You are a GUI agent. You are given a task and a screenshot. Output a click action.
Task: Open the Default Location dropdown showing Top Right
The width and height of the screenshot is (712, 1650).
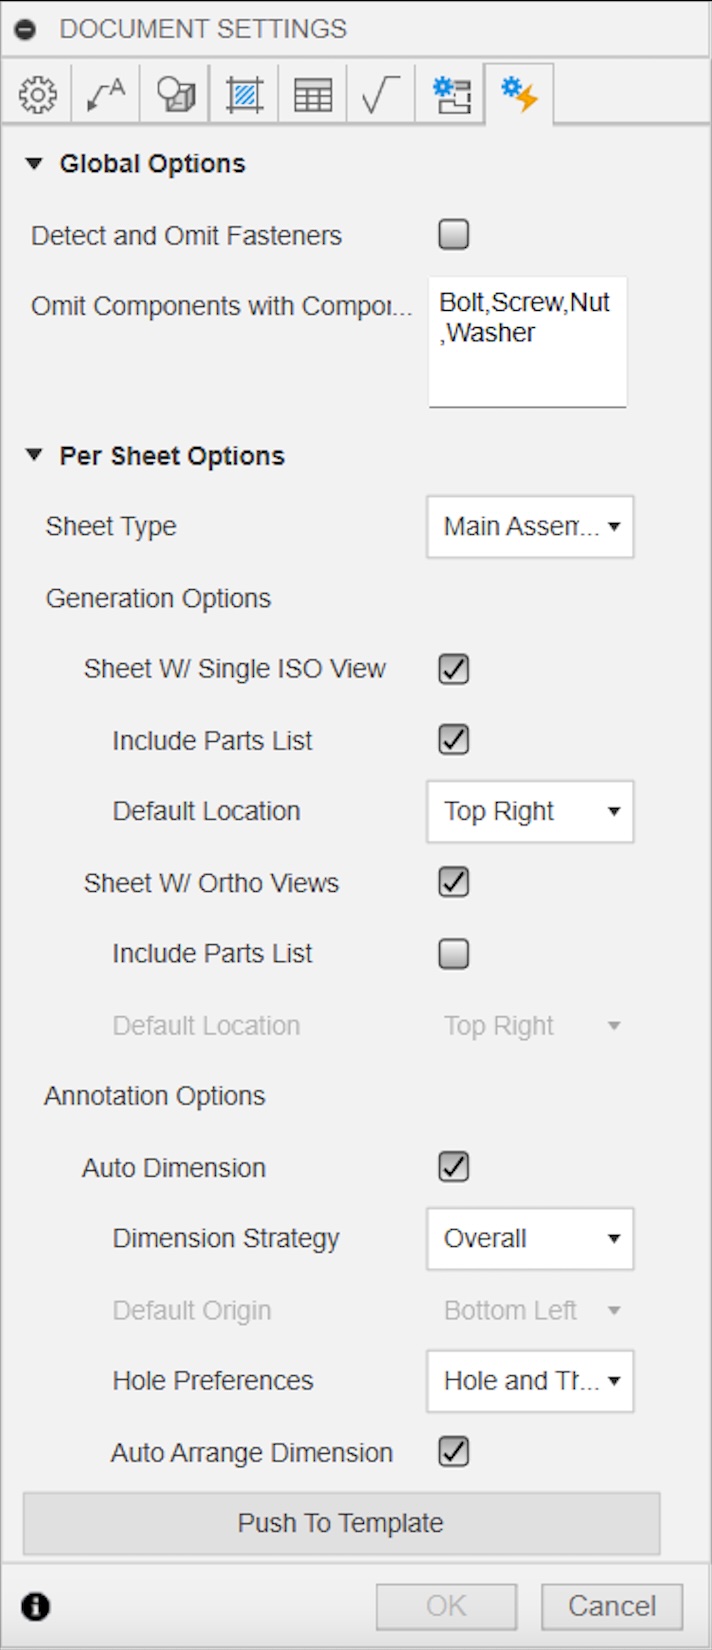[x=529, y=812]
